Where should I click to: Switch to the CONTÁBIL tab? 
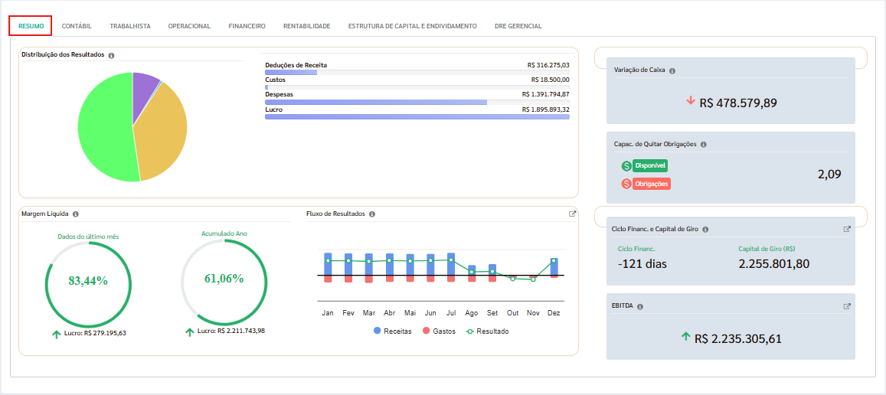click(76, 26)
